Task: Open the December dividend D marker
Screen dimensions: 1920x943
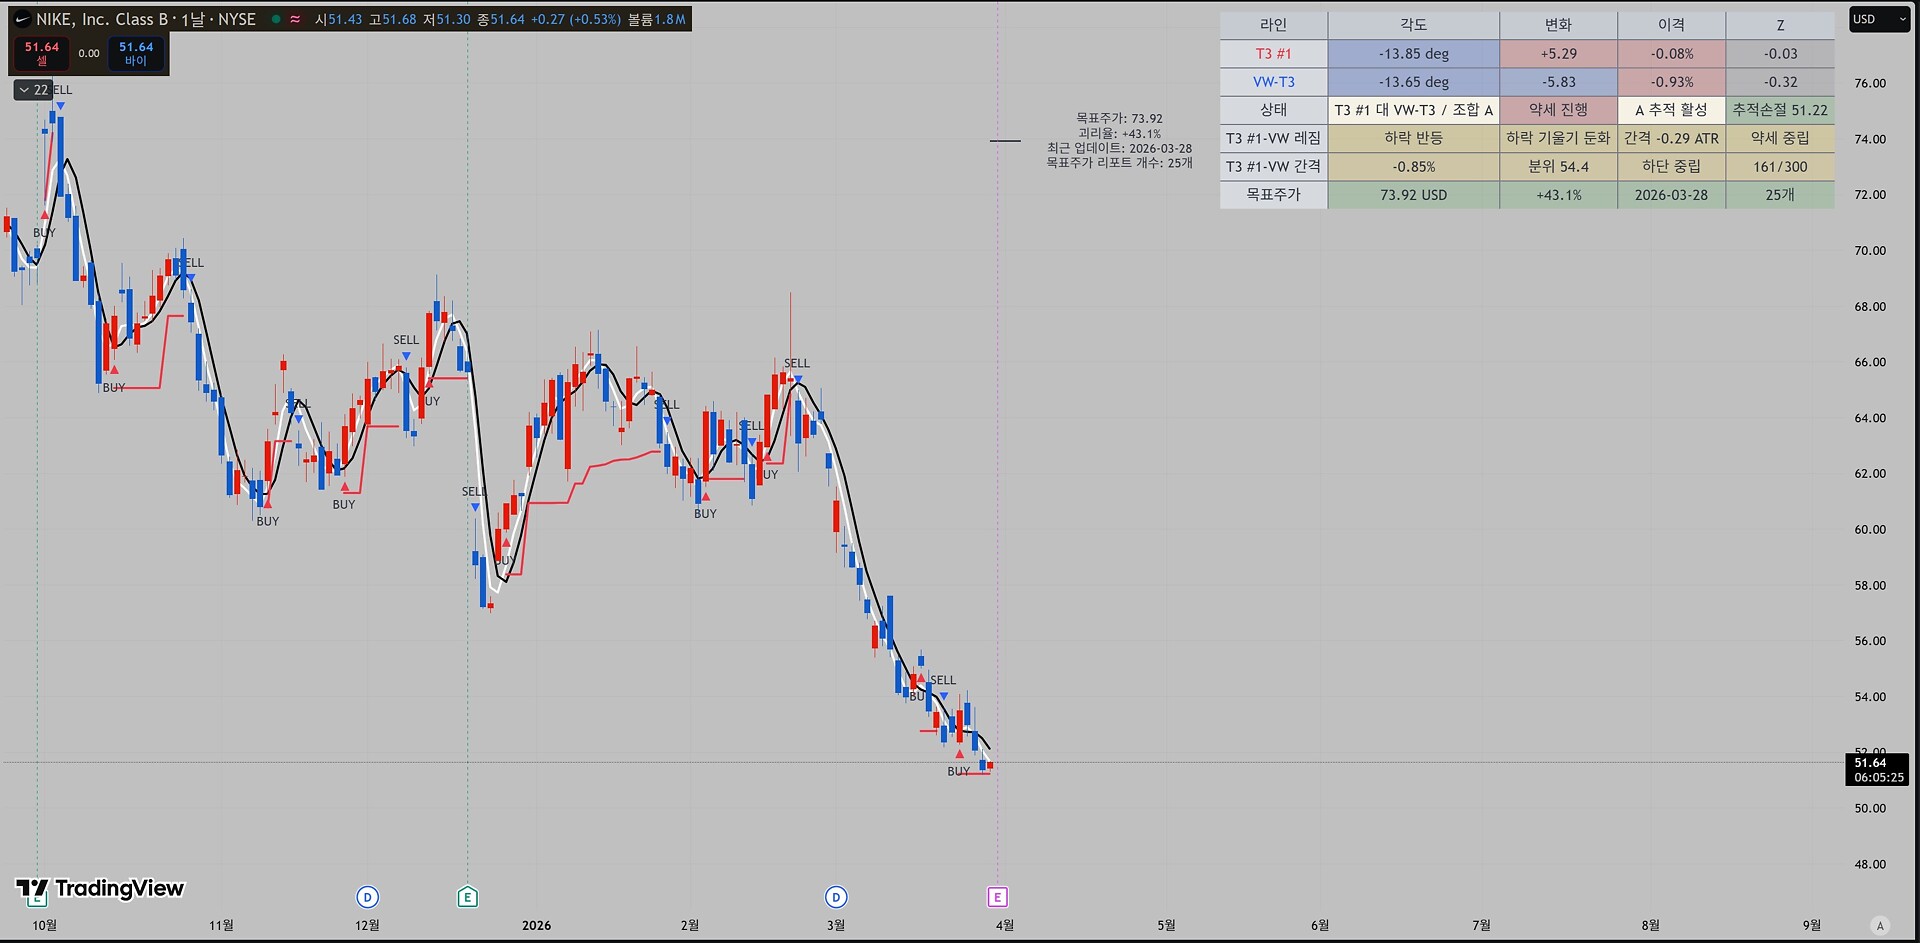Action: pos(367,897)
